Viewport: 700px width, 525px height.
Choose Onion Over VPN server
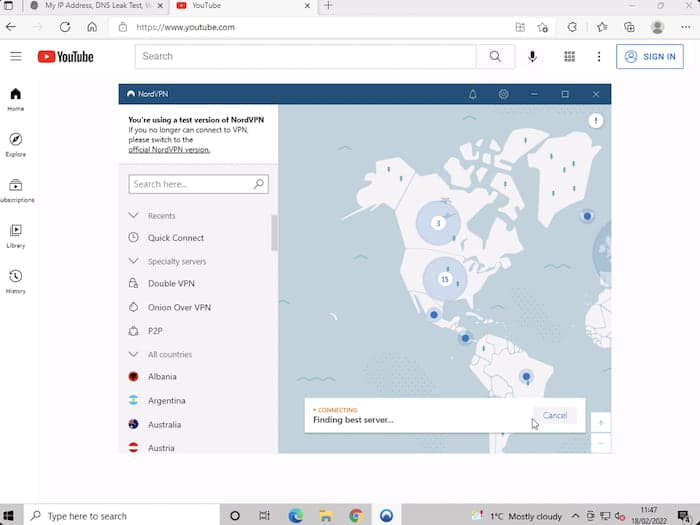pyautogui.click(x=179, y=308)
